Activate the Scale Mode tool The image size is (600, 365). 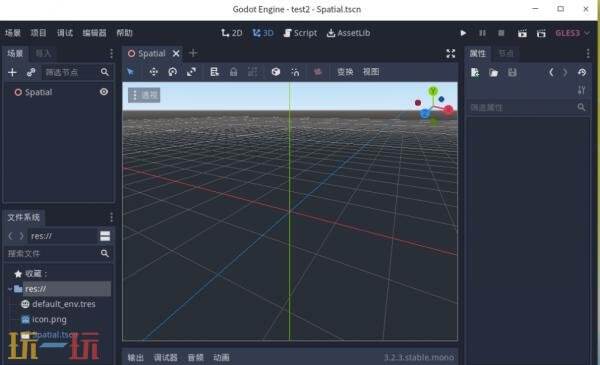(x=191, y=72)
